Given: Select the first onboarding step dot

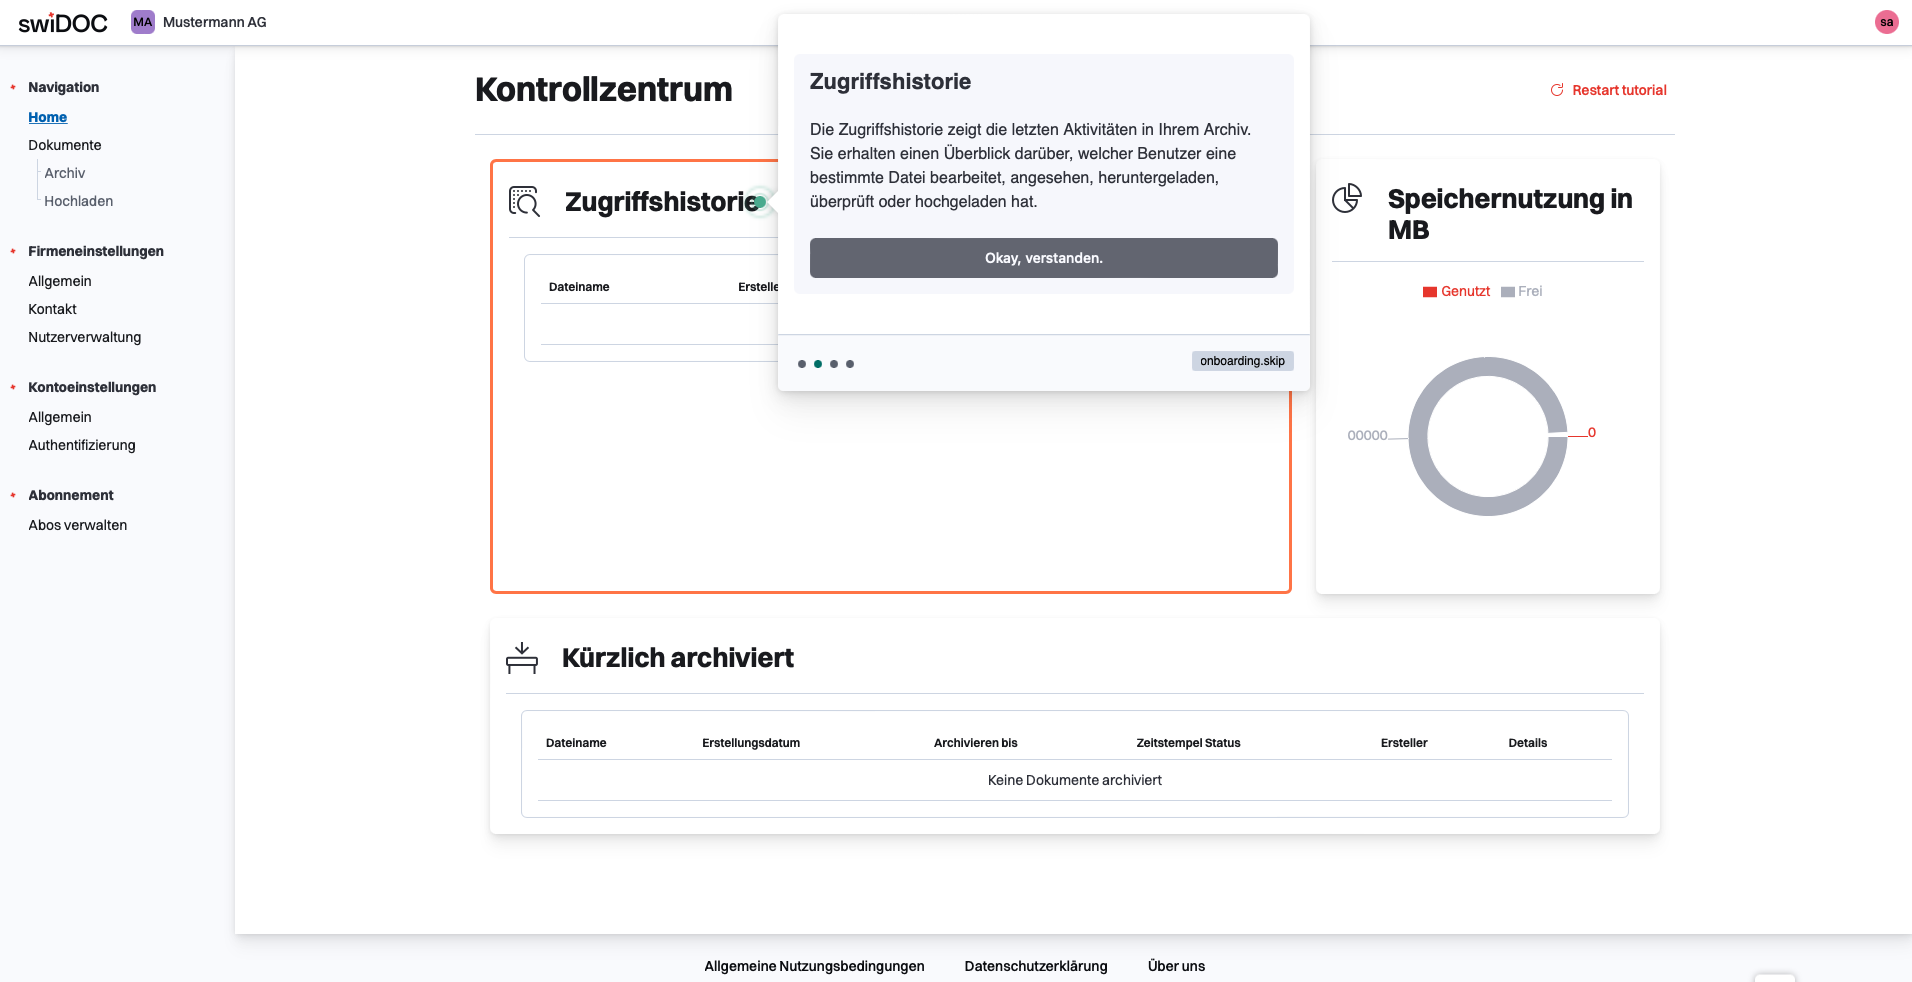Looking at the screenshot, I should [x=802, y=364].
